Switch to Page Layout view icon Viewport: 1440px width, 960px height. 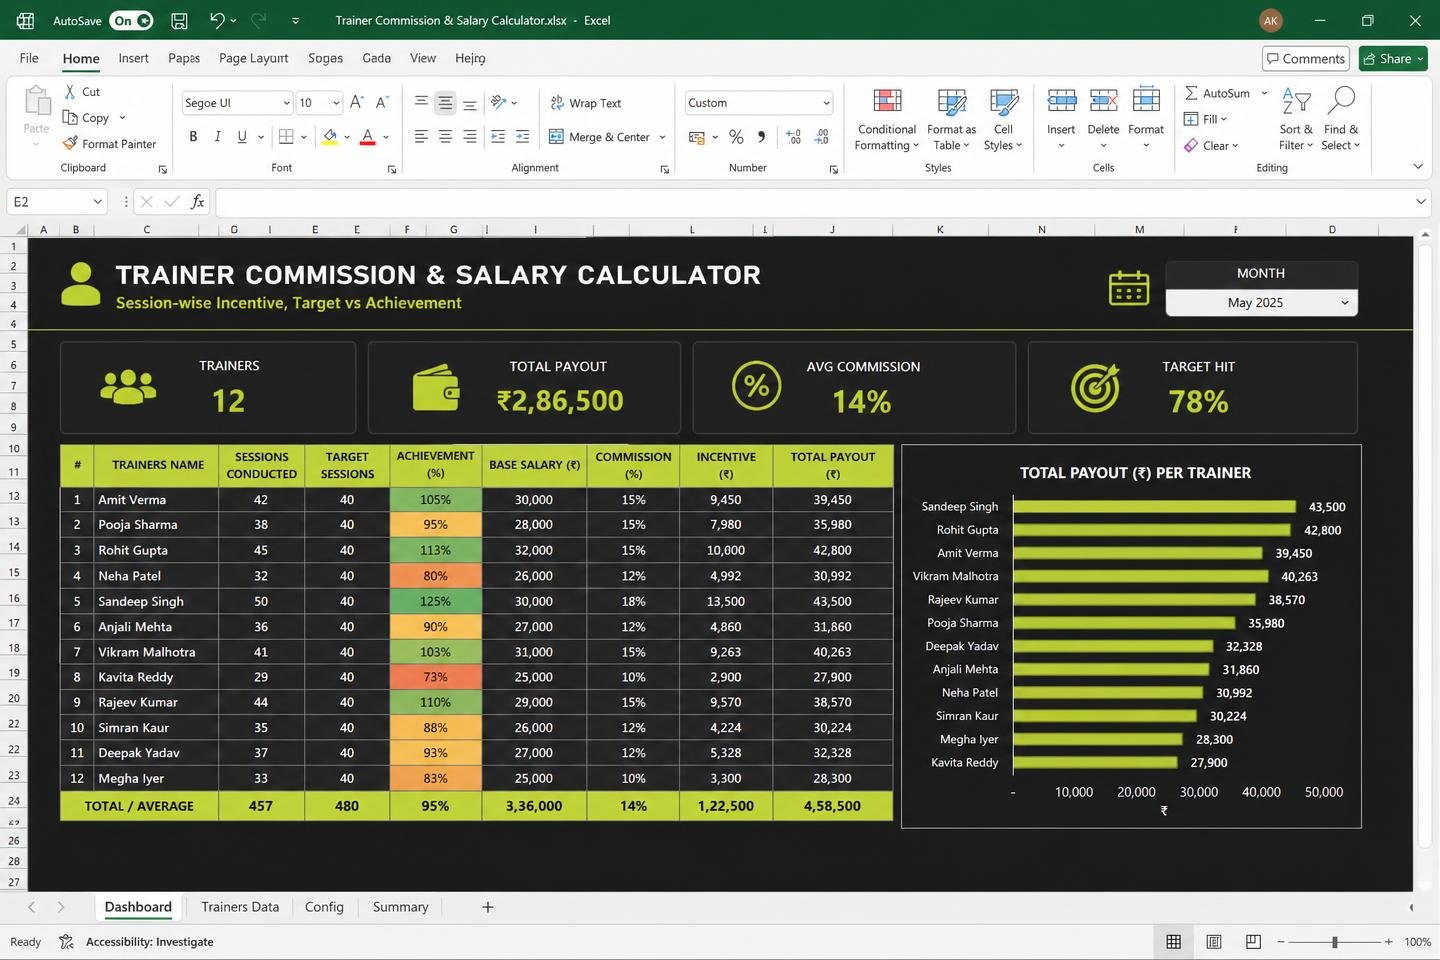1213,942
